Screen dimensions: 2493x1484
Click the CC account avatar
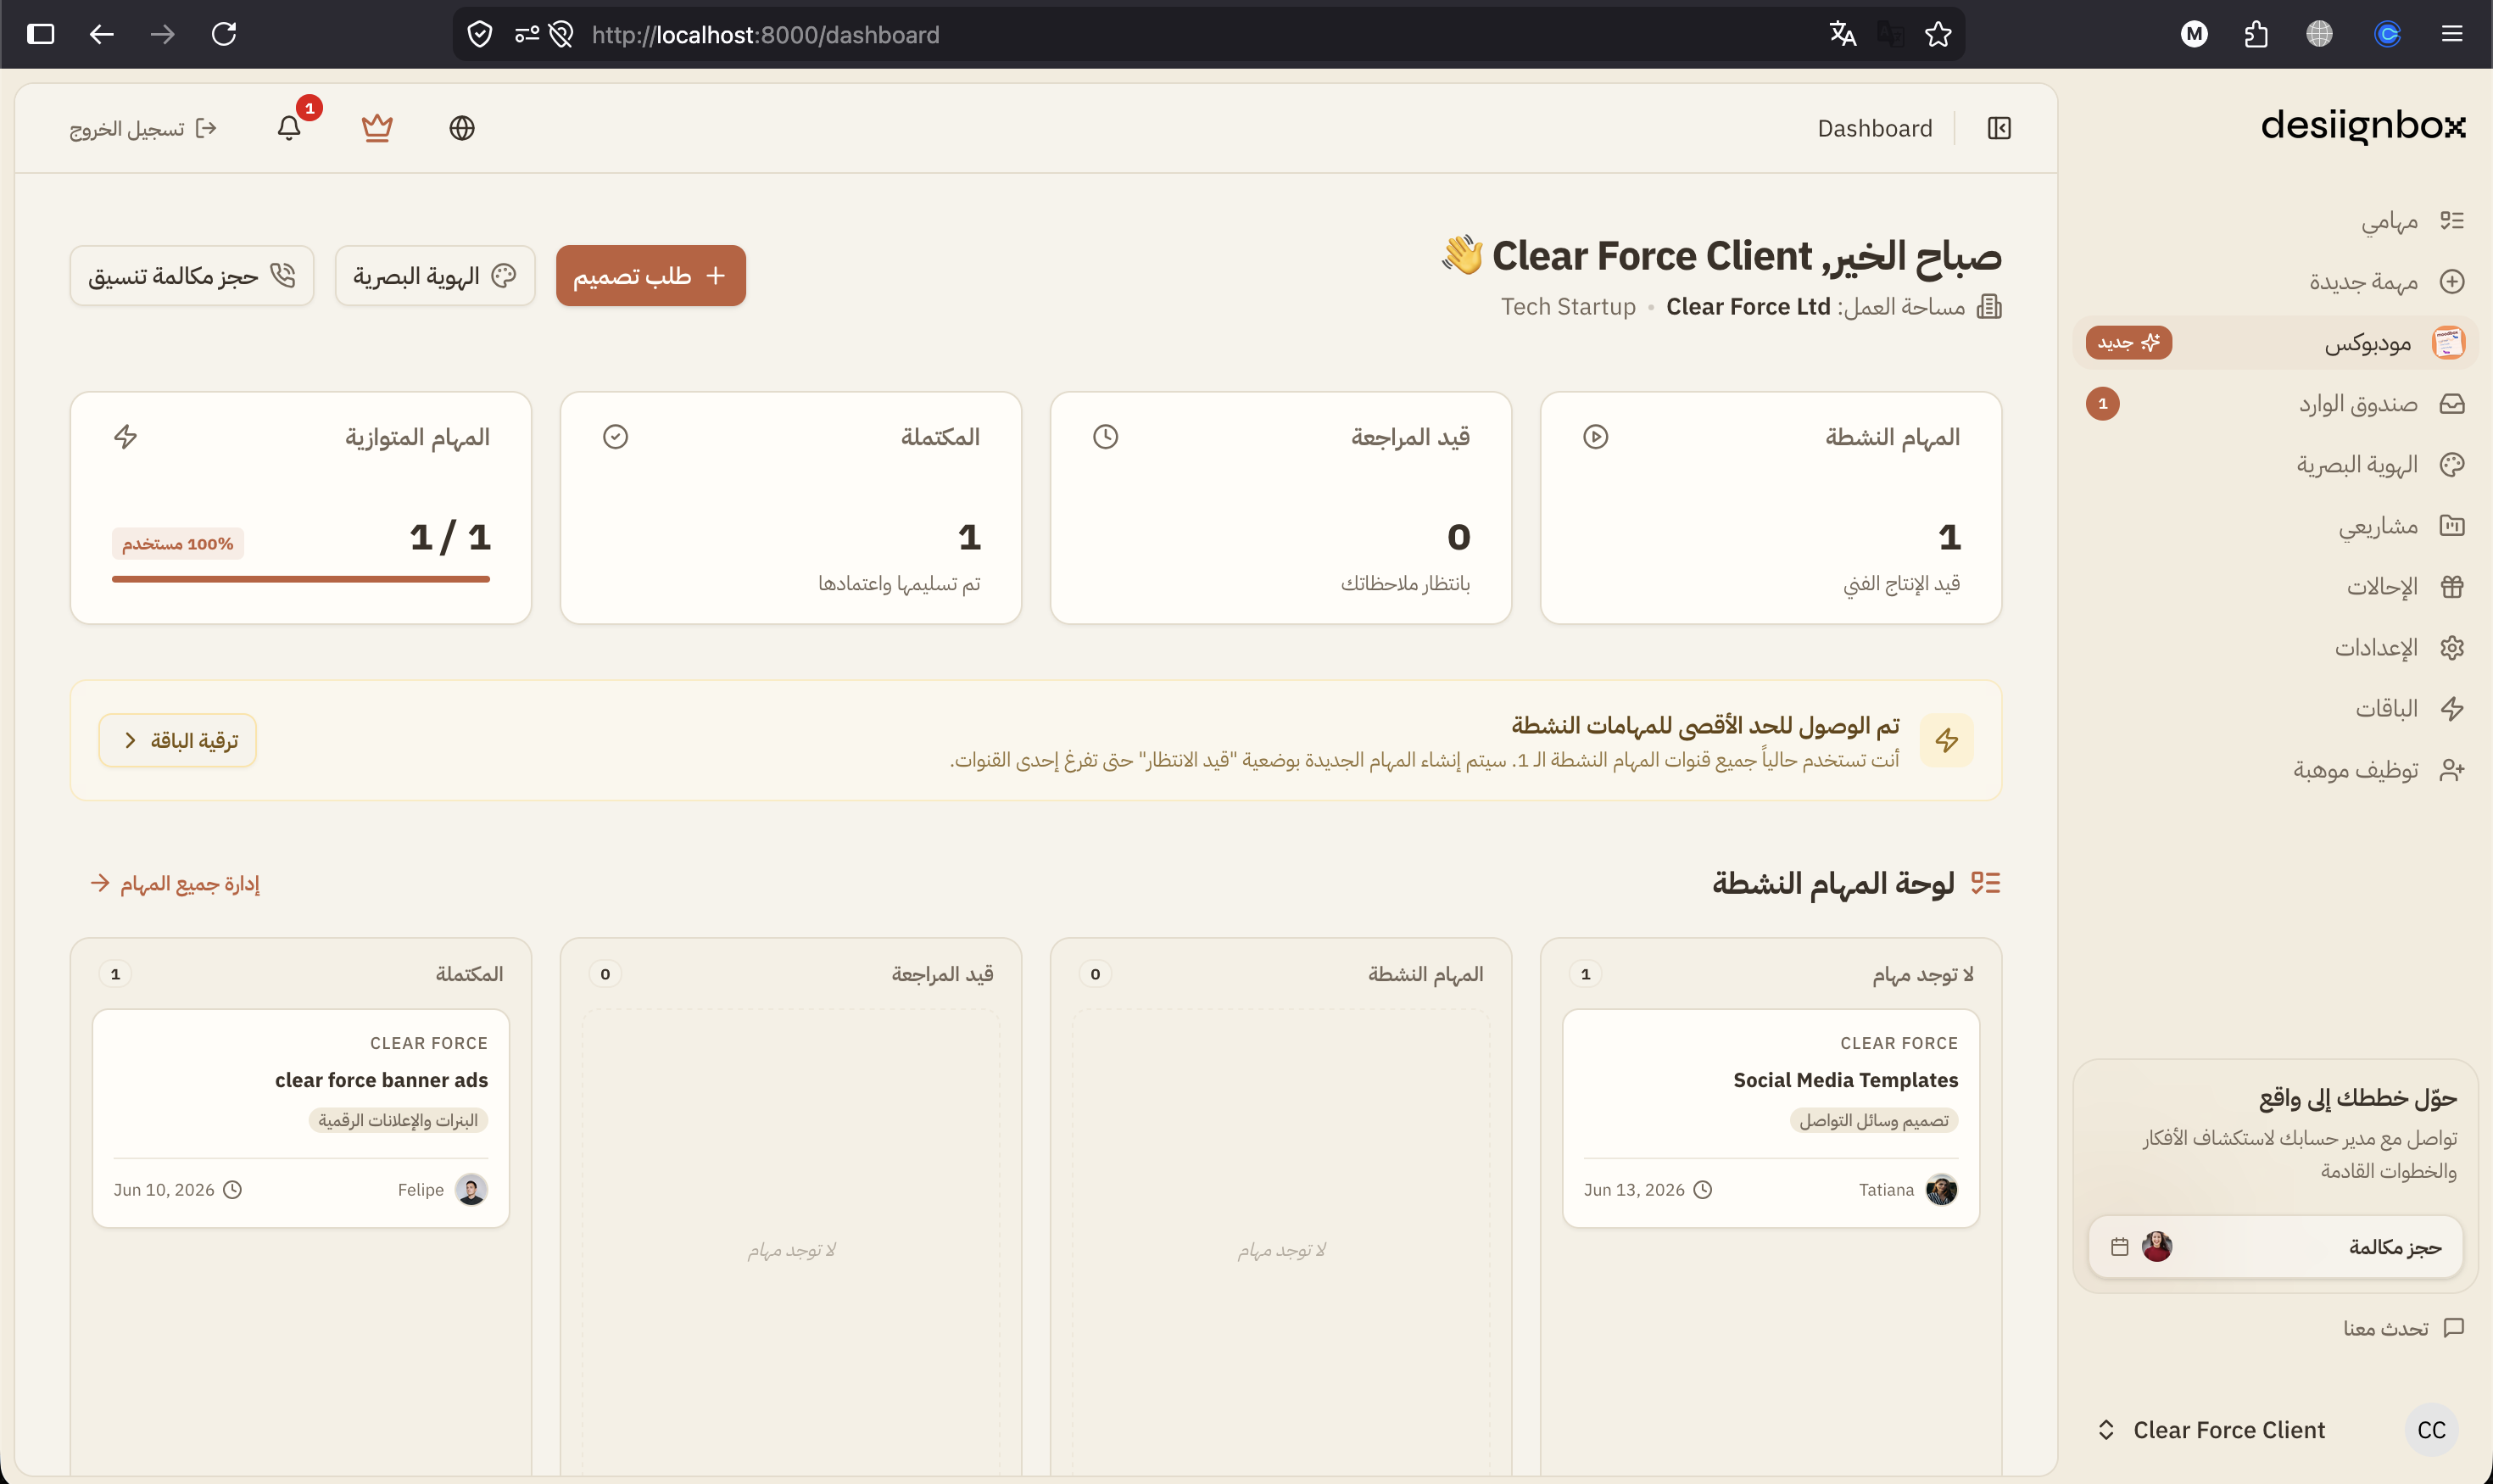click(2431, 1430)
